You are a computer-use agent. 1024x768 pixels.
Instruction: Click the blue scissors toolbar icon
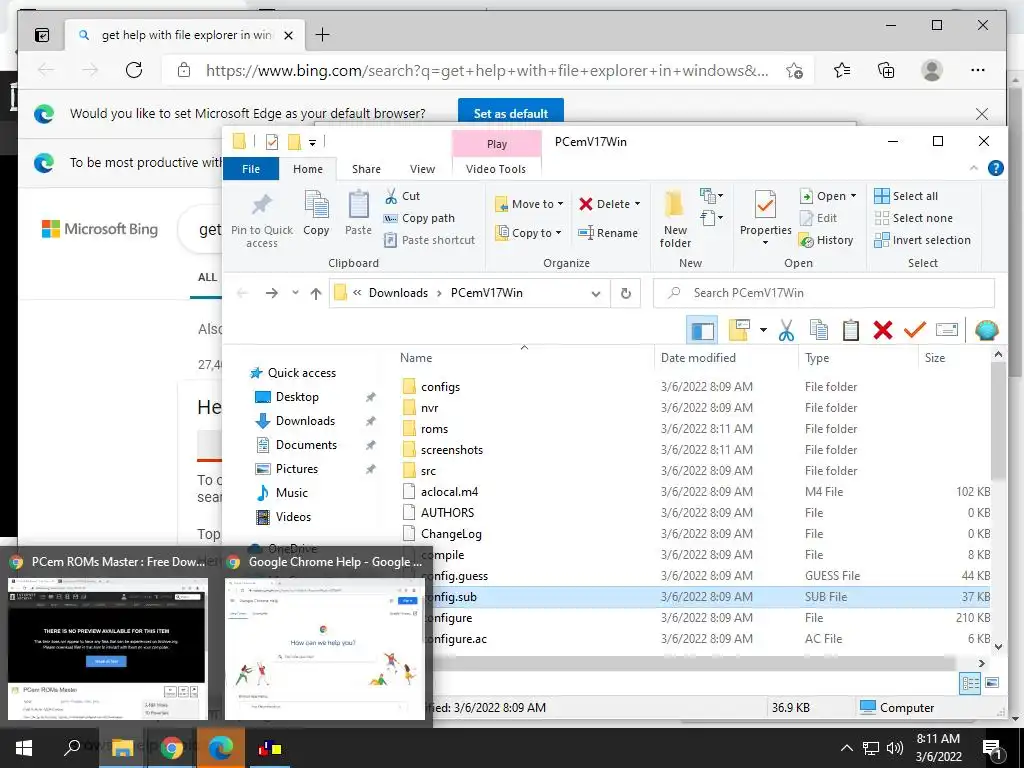click(x=786, y=330)
